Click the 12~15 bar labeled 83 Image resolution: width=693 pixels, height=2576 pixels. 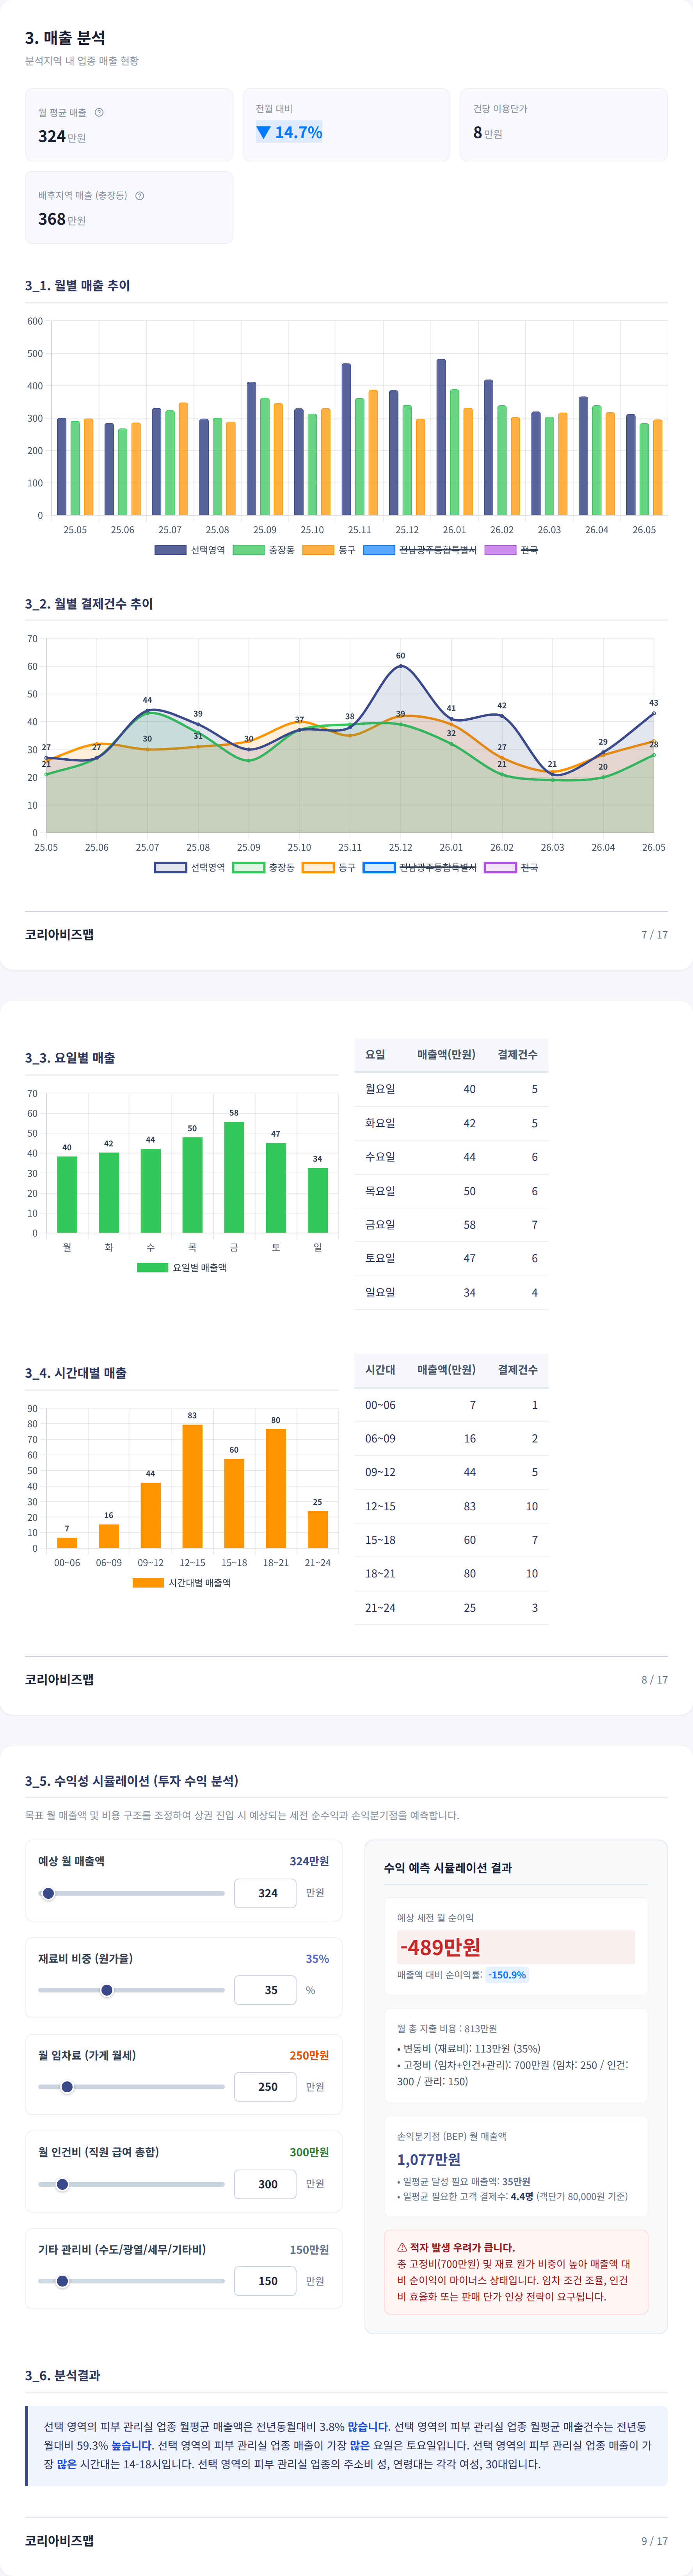coord(192,1486)
